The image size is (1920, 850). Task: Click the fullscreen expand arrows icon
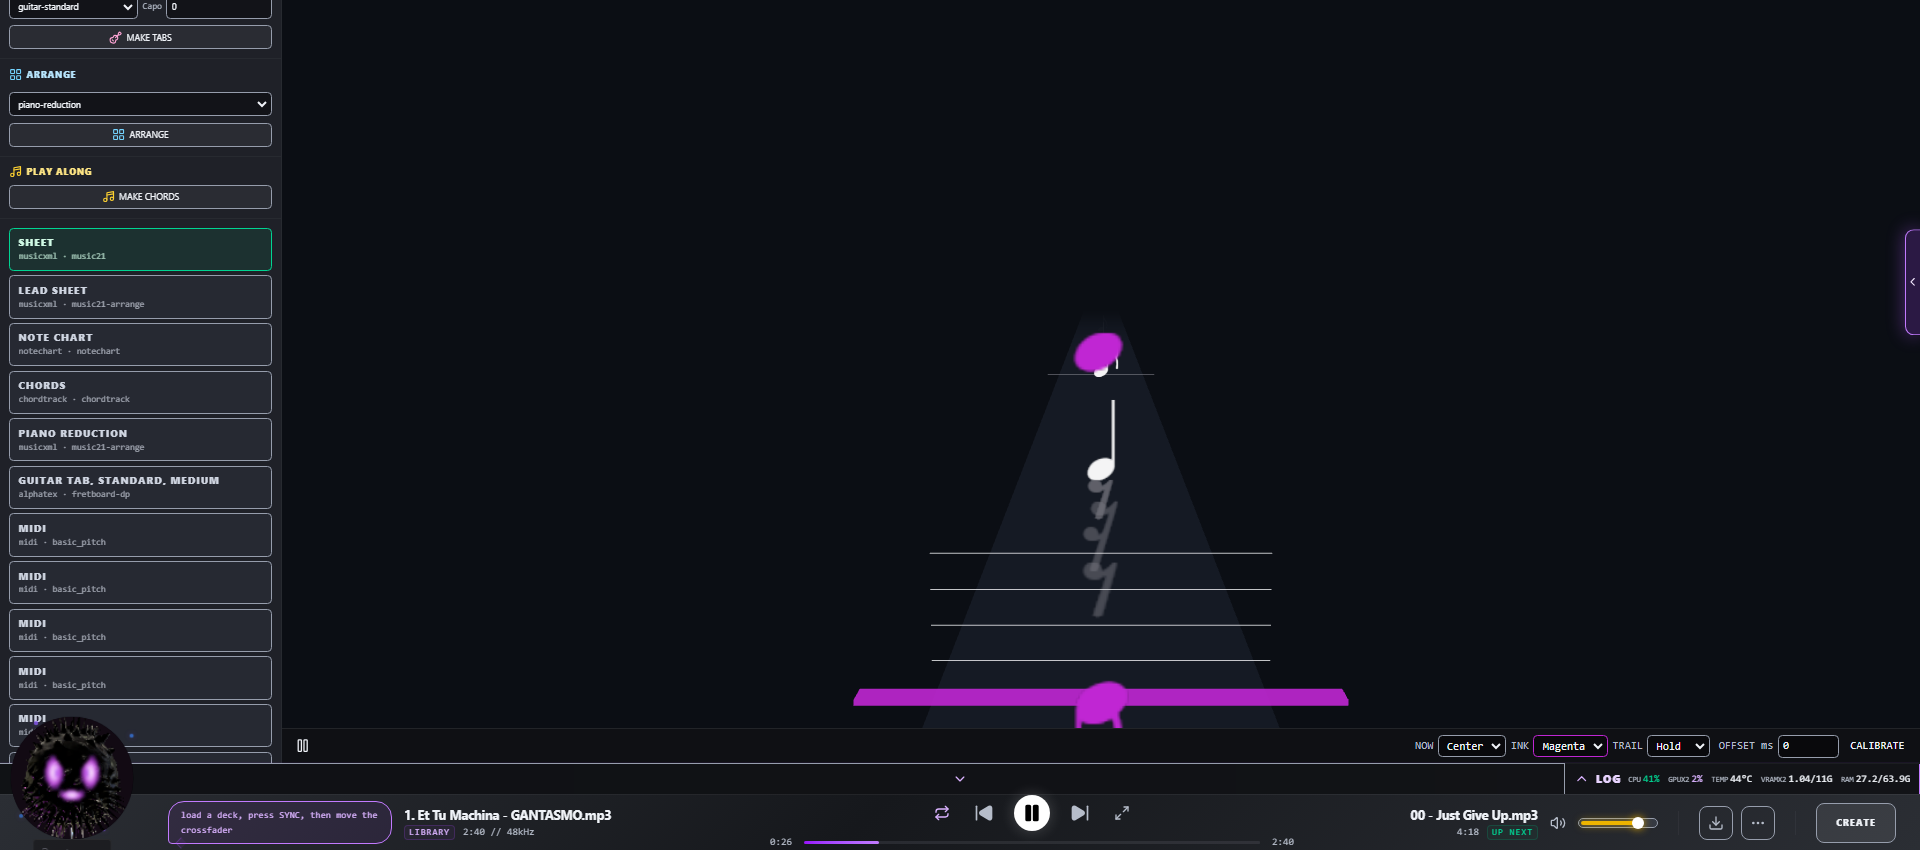pyautogui.click(x=1122, y=813)
